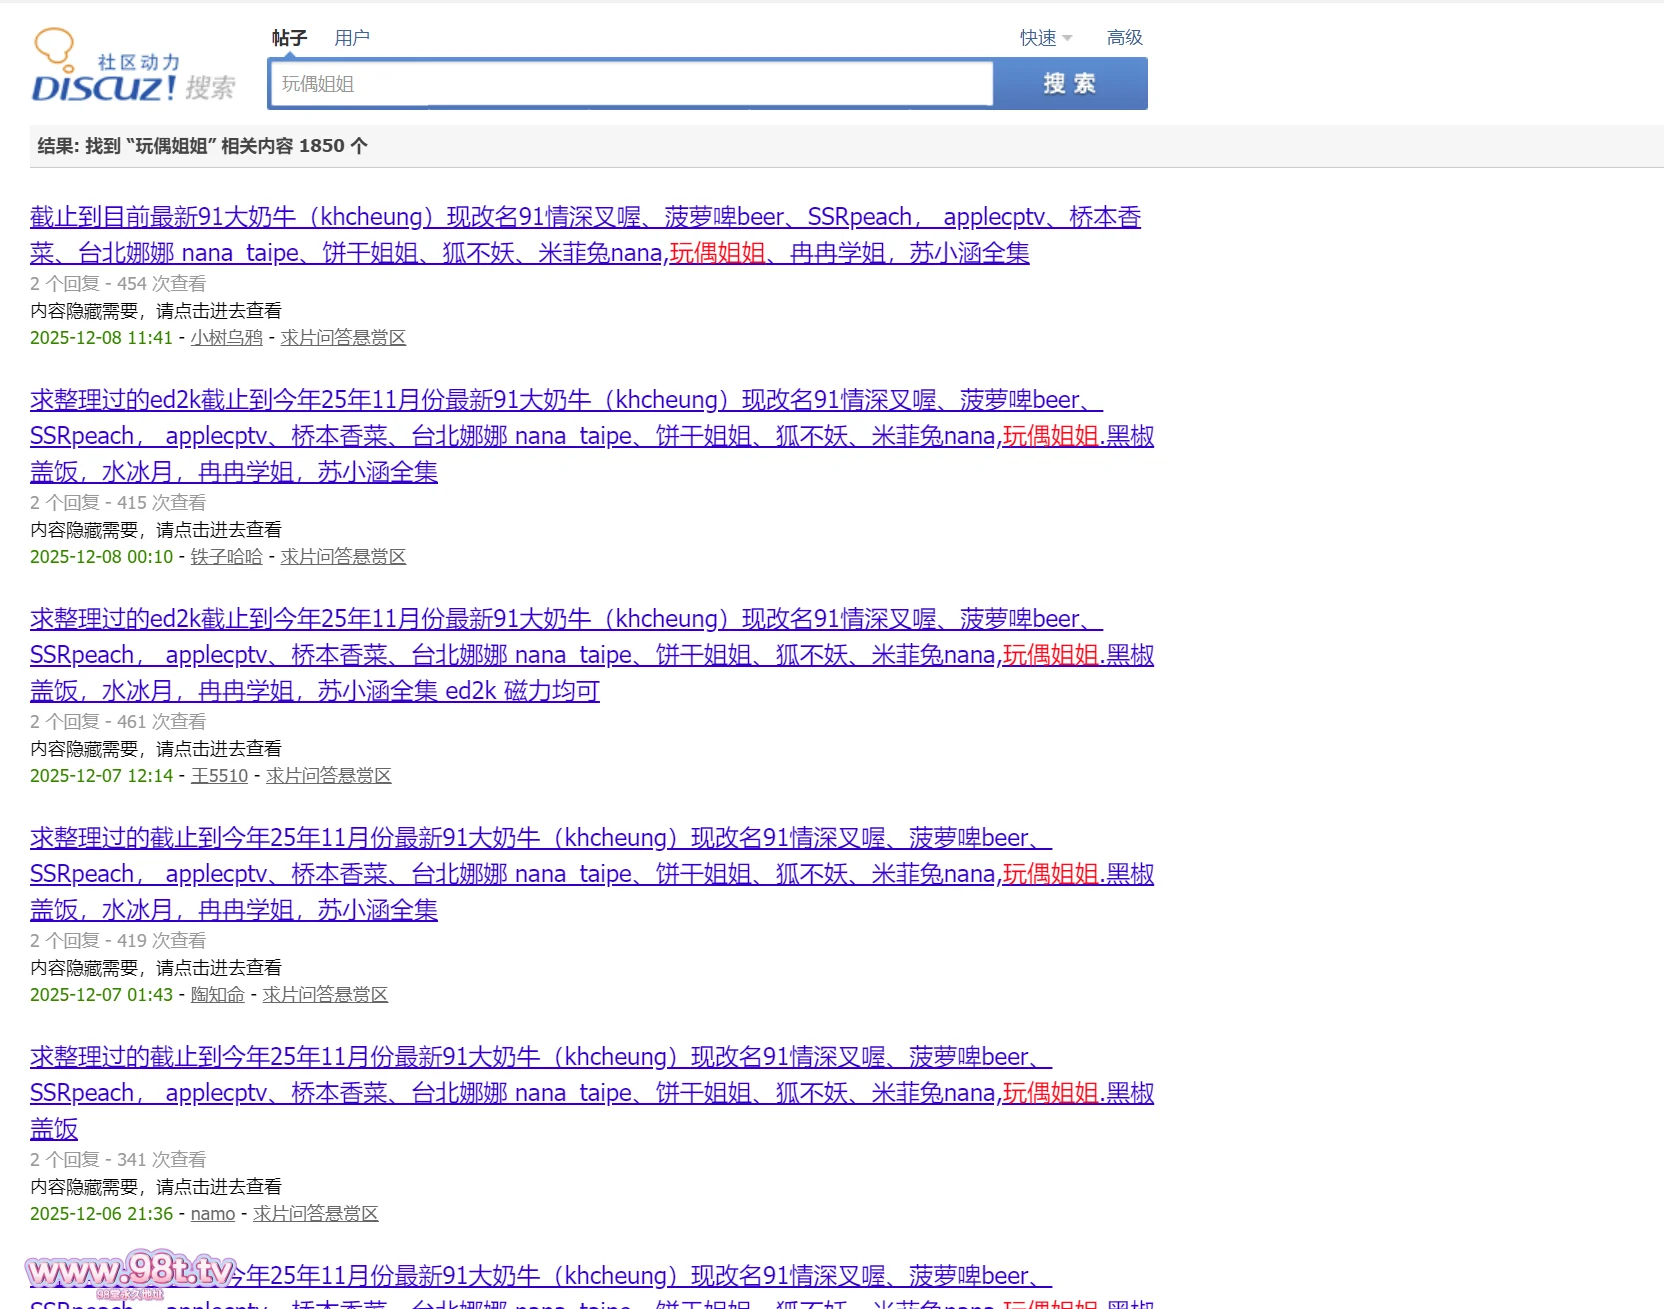Open author 小树乌鸦's profile link
Image resolution: width=1664 pixels, height=1309 pixels.
[x=226, y=338]
